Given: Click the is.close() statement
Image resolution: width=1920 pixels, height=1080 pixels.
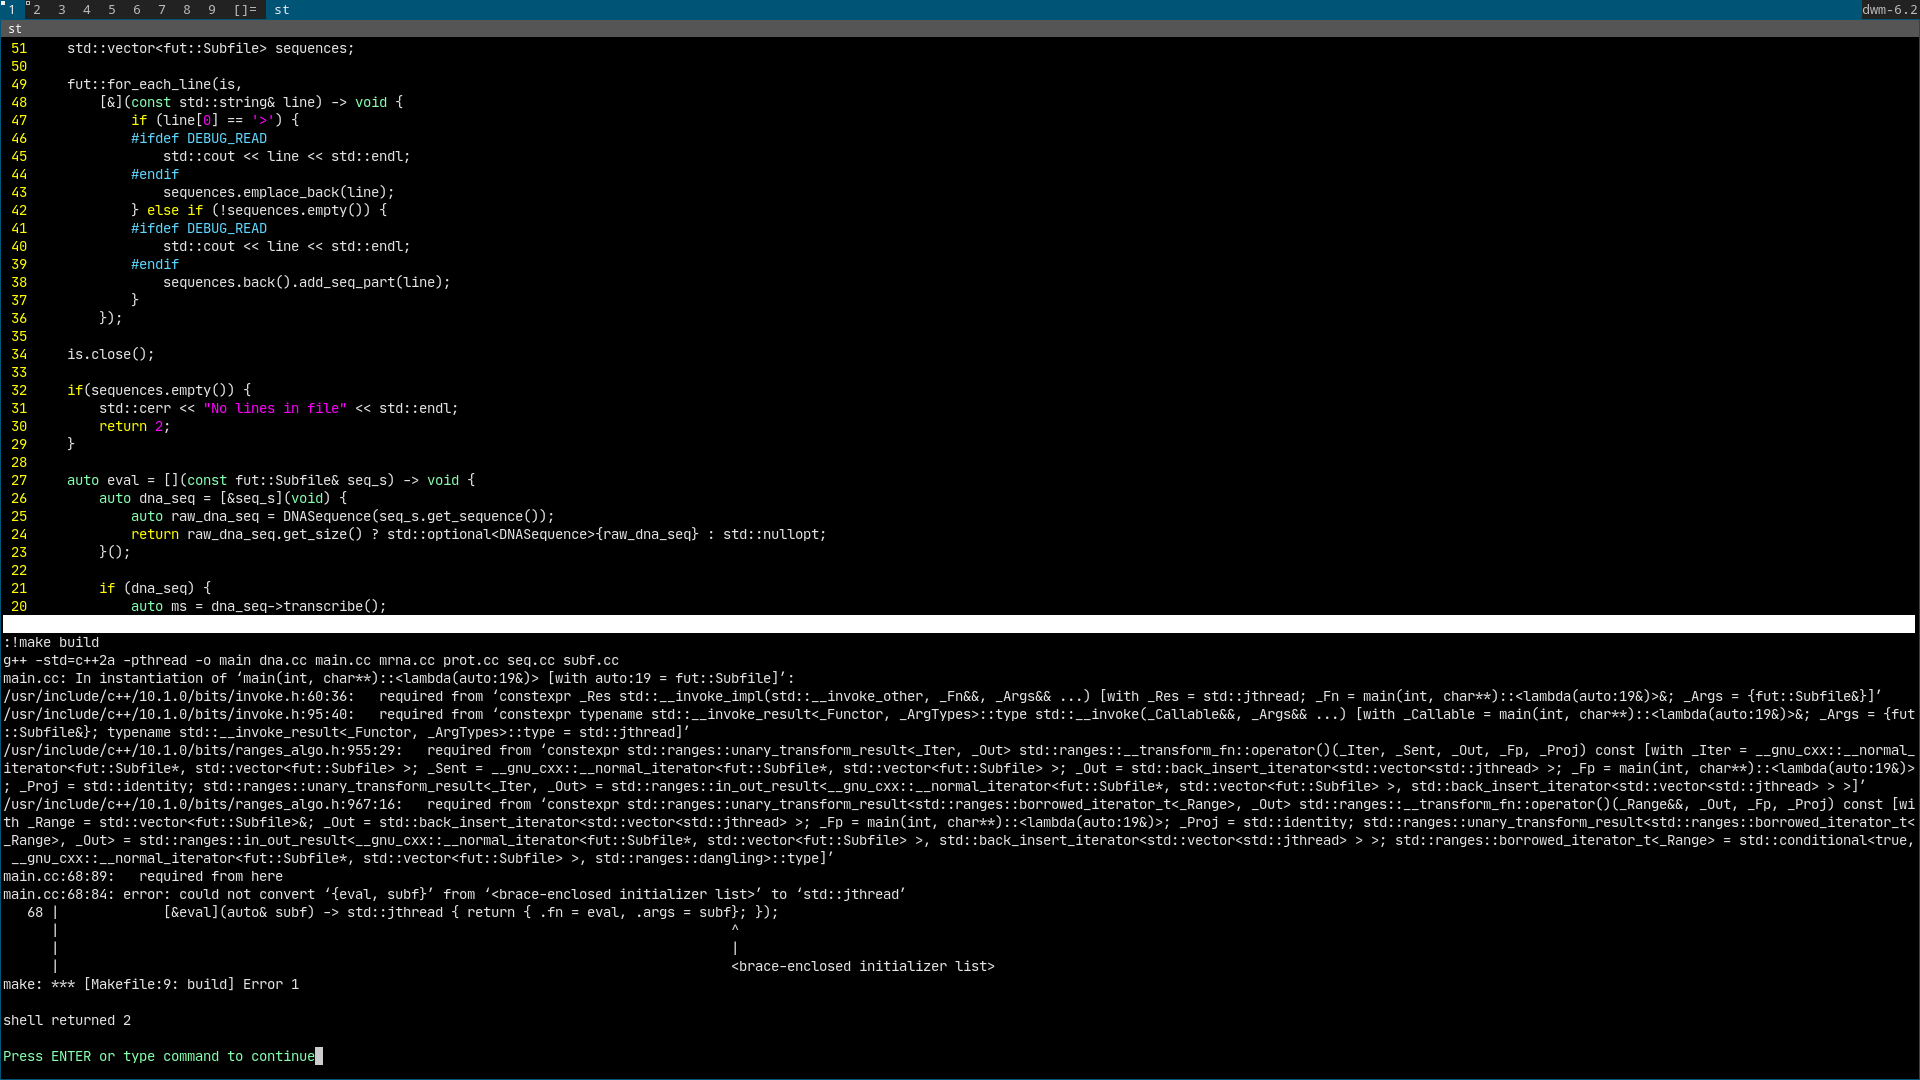Looking at the screenshot, I should click(110, 354).
